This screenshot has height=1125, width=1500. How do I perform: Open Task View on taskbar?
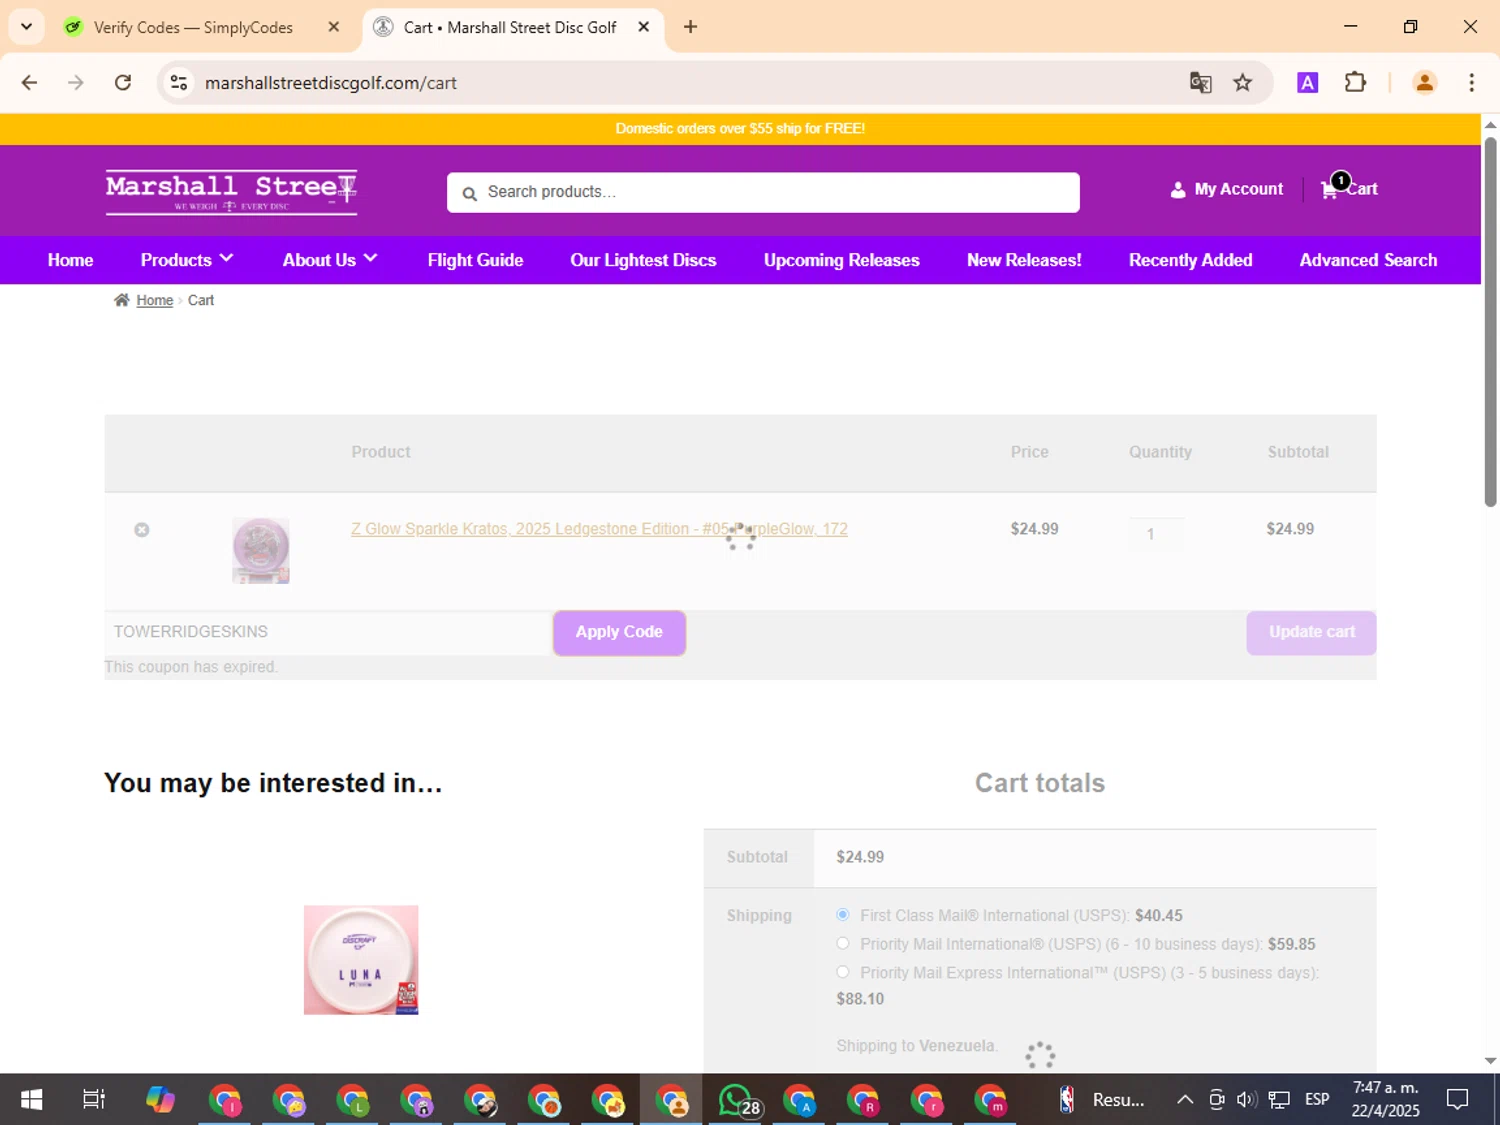click(x=94, y=1100)
